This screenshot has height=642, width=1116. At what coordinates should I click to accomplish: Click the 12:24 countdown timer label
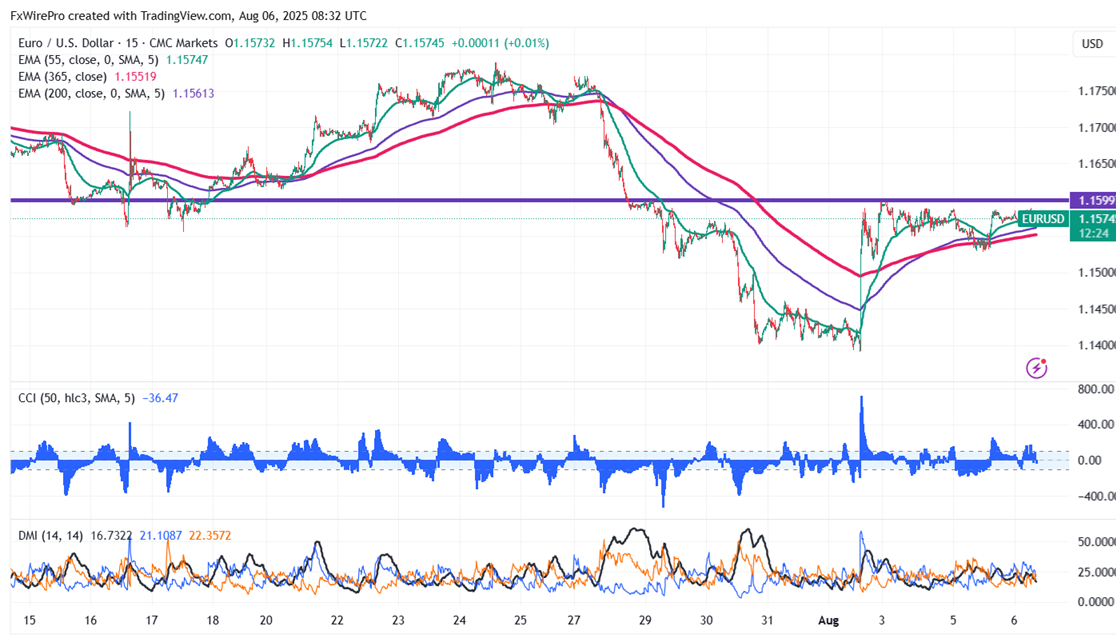pyautogui.click(x=1093, y=233)
